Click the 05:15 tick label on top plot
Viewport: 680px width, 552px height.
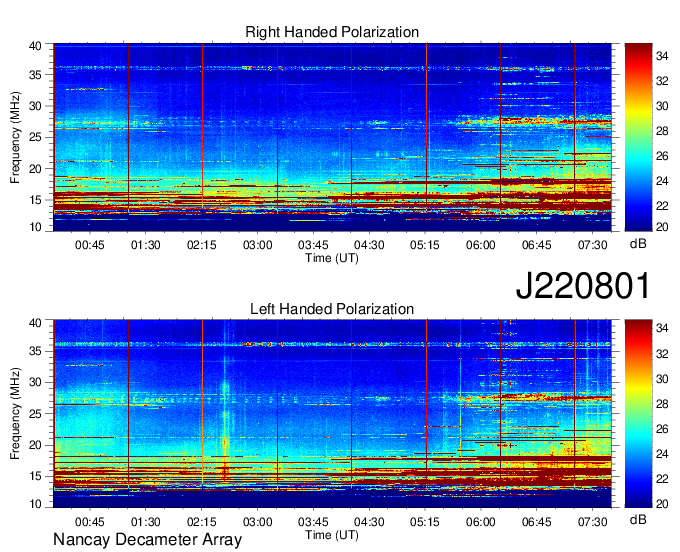tap(425, 245)
